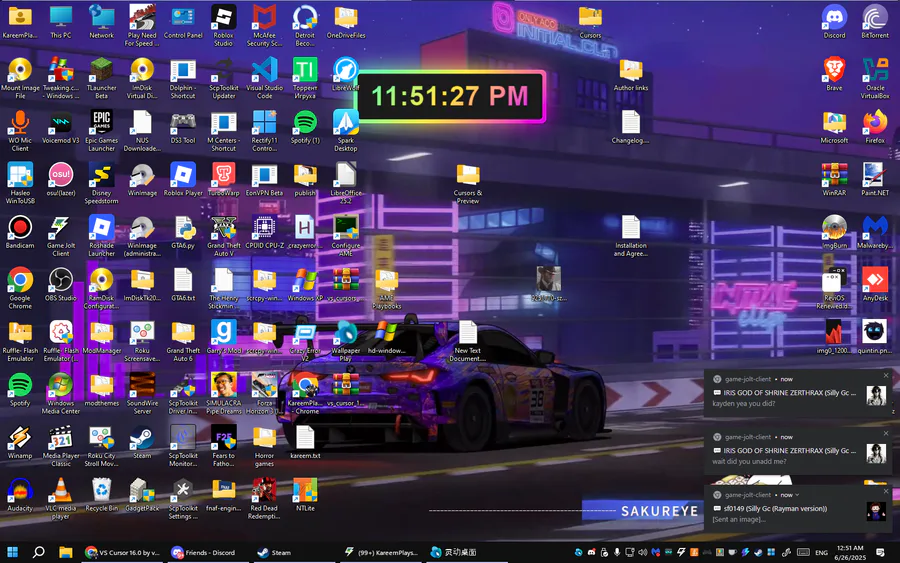Screen dimensions: 900x563
Task: Open the sf0149 "Sent an image" notification
Action: (798, 509)
